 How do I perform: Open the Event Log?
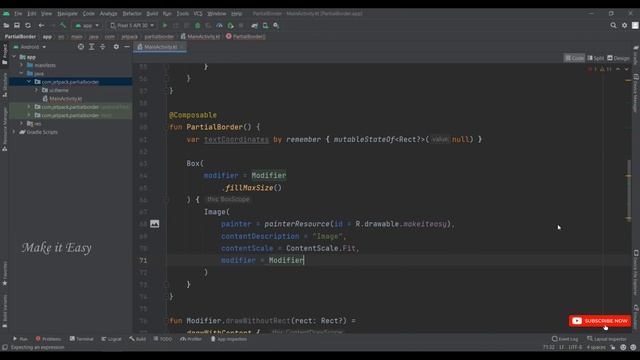[565, 339]
